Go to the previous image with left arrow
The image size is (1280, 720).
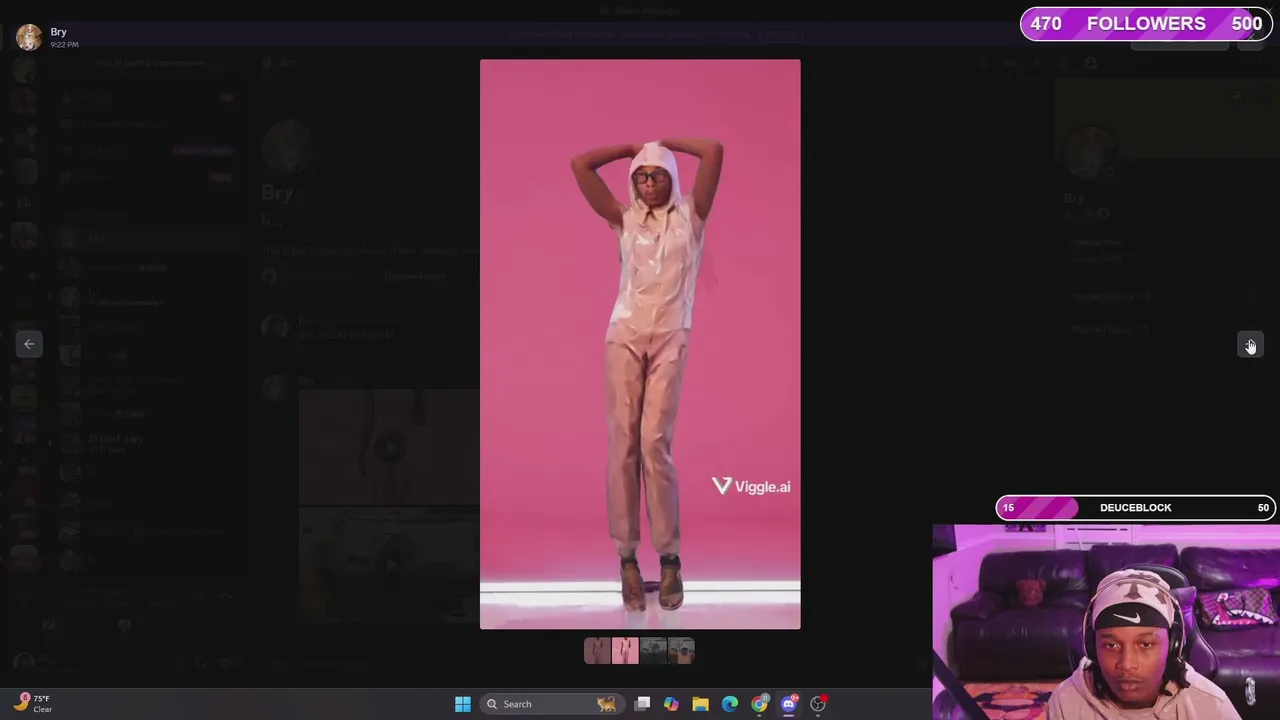(x=29, y=344)
